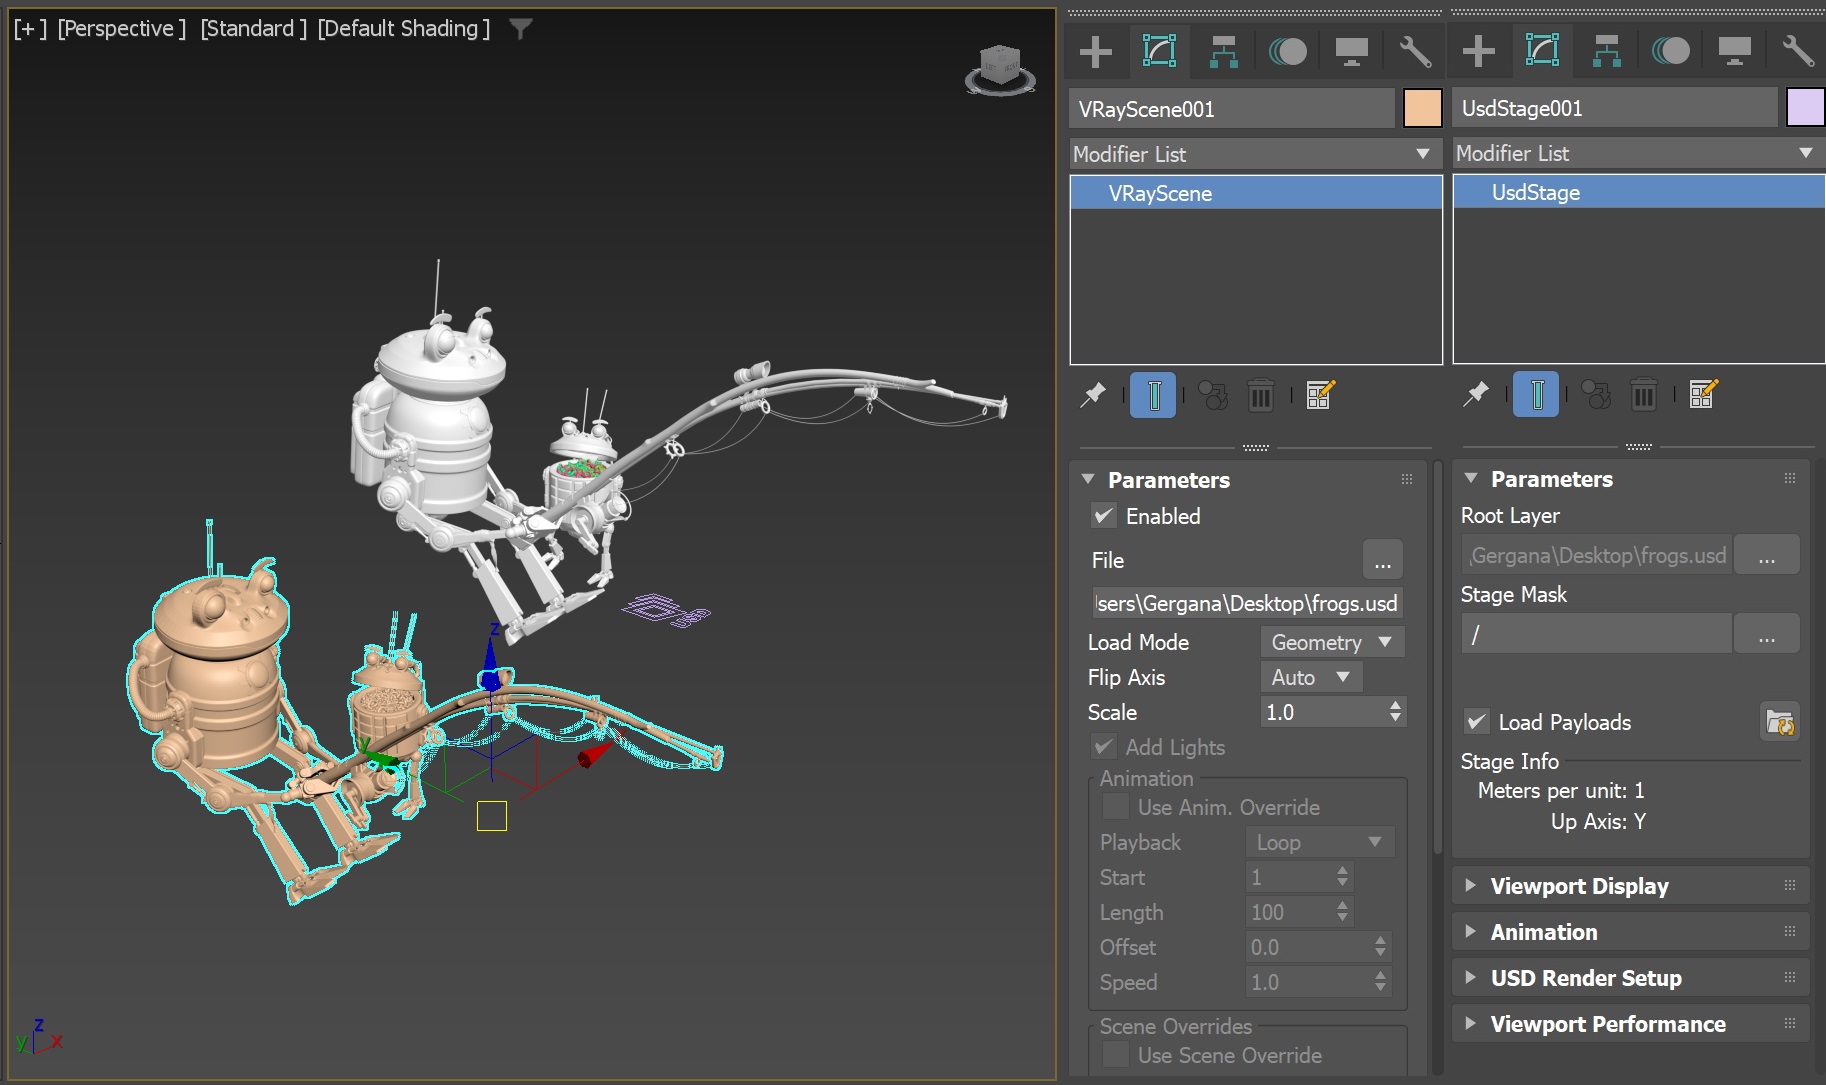Open the Flip Axis Auto dropdown
Viewport: 1826px width, 1085px height.
[x=1310, y=677]
